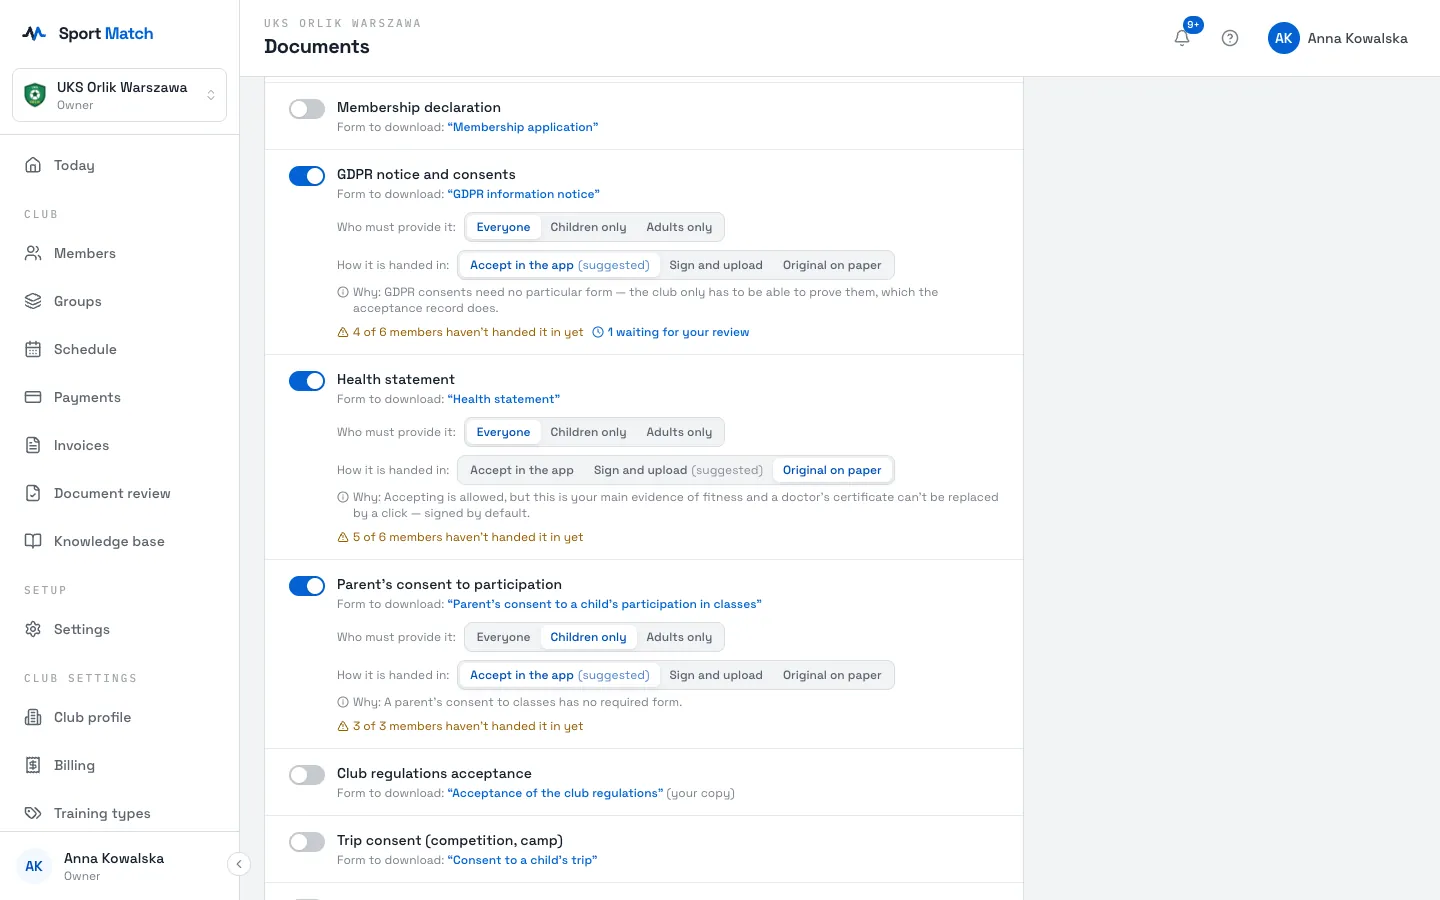Open the "Membership application" form link

pos(523,127)
